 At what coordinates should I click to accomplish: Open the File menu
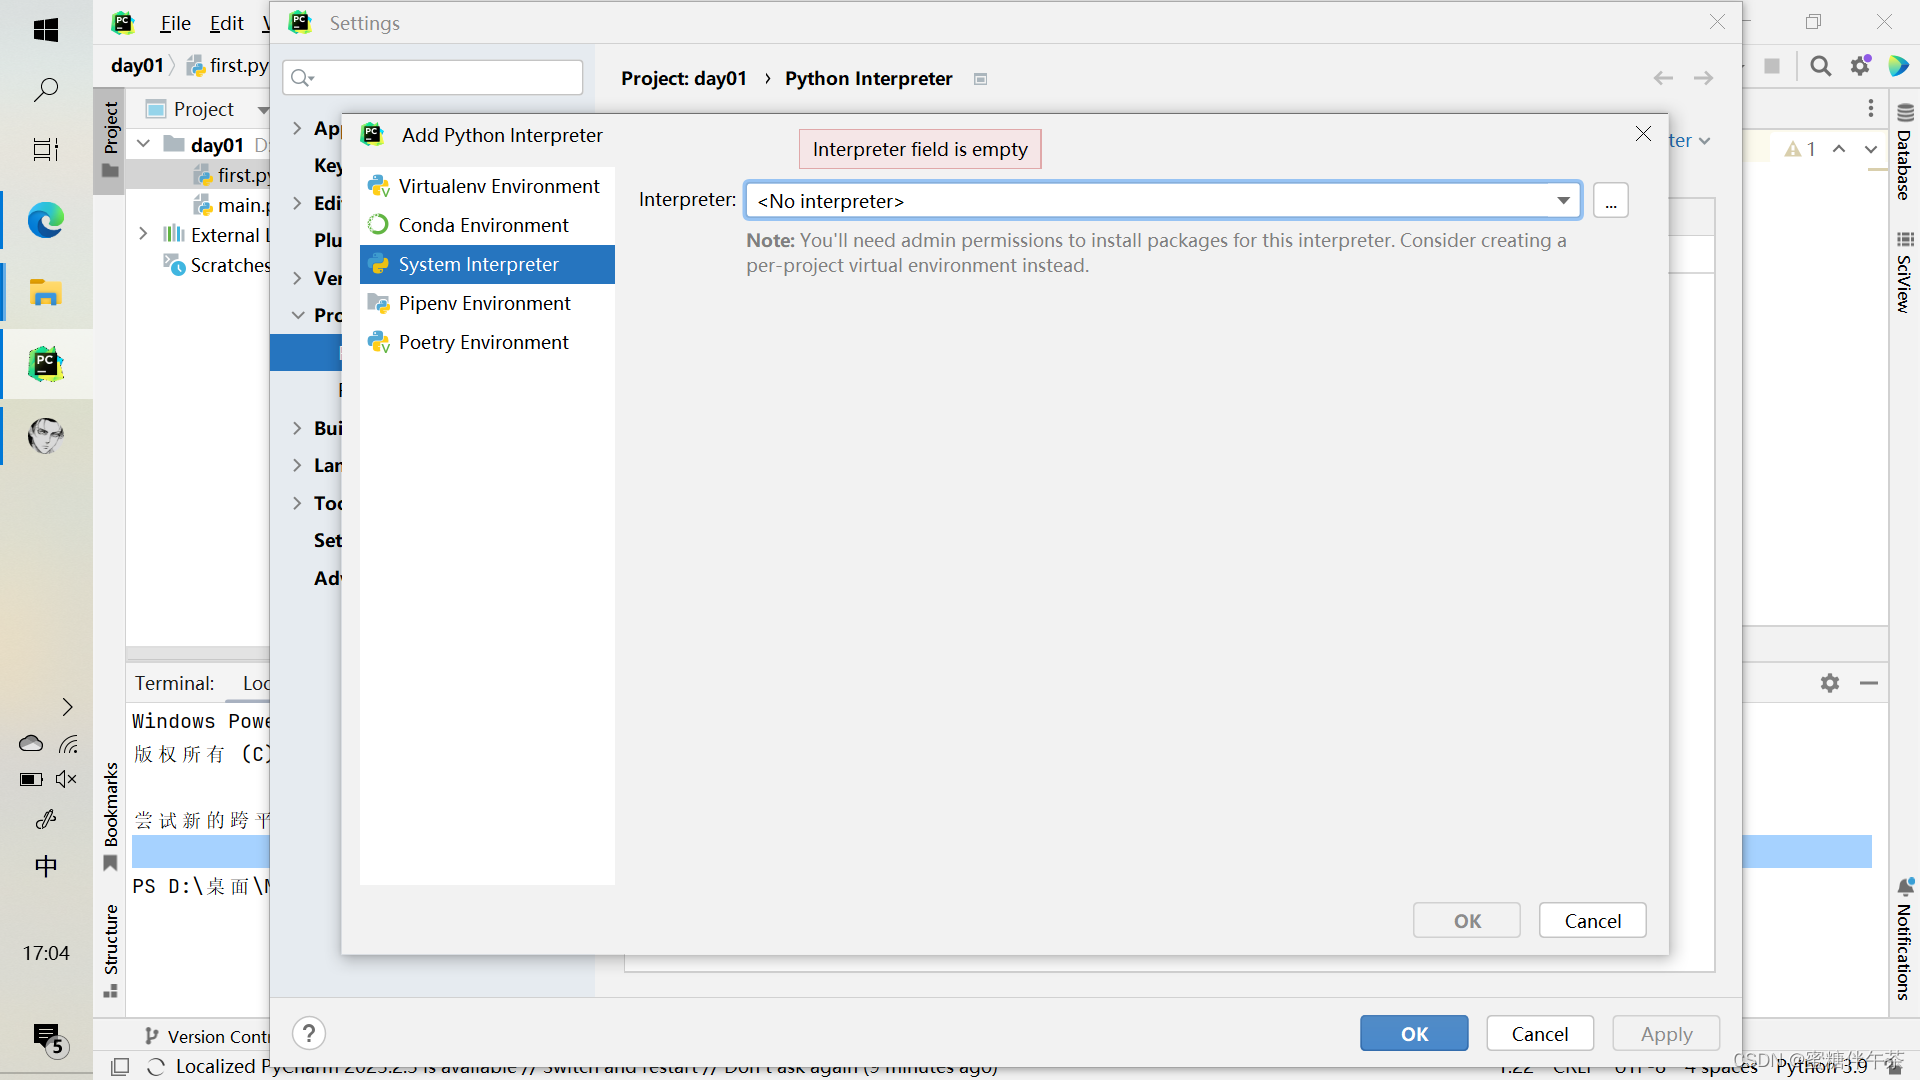tap(175, 23)
